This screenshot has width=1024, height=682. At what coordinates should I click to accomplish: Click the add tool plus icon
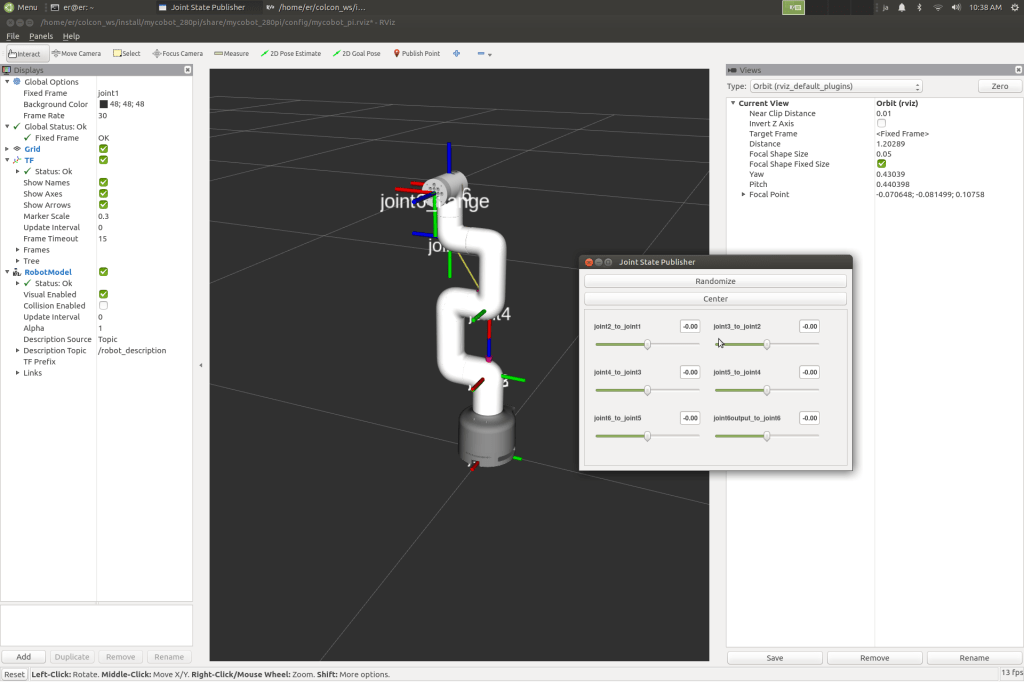[457, 54]
